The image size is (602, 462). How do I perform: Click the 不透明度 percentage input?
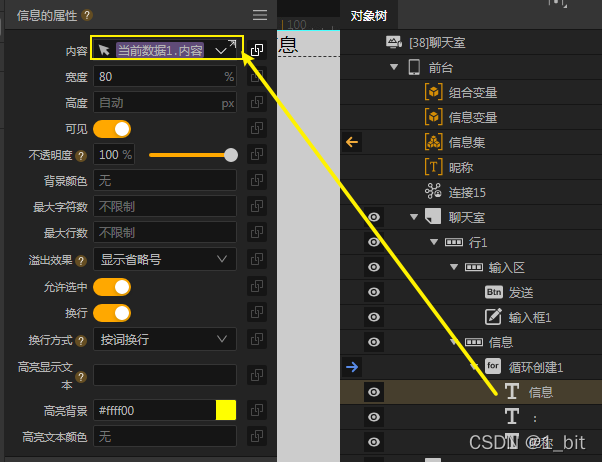[114, 154]
